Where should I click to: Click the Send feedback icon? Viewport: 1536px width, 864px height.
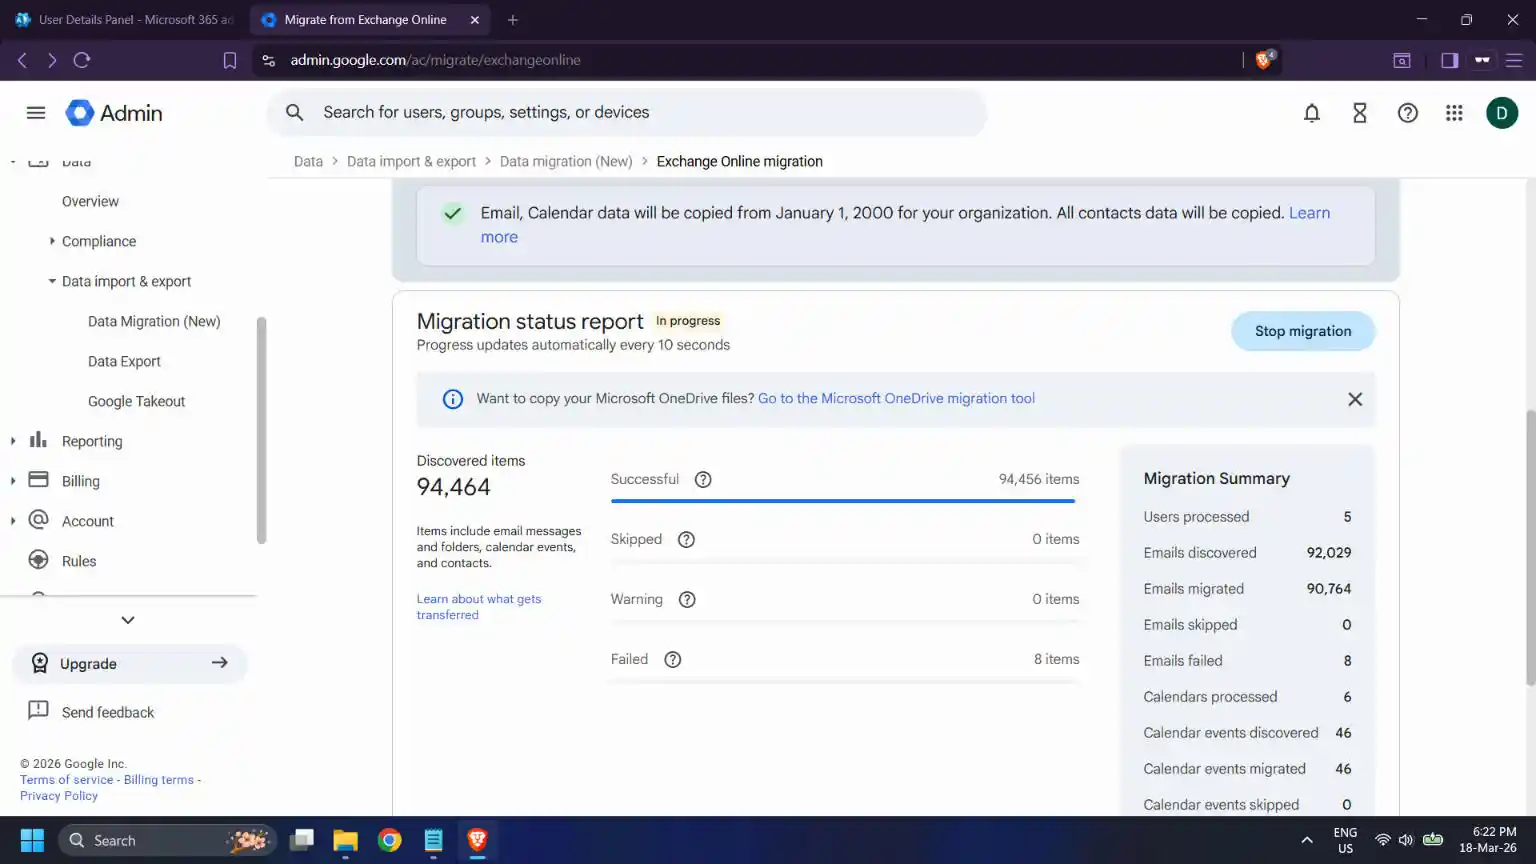click(38, 711)
